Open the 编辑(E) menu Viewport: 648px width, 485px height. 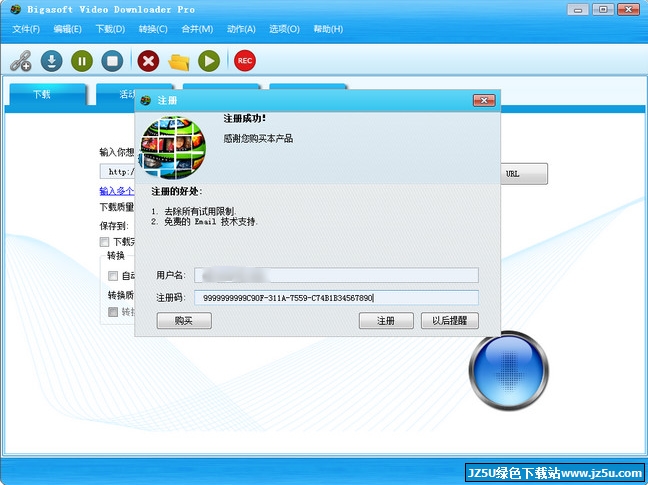[x=68, y=29]
